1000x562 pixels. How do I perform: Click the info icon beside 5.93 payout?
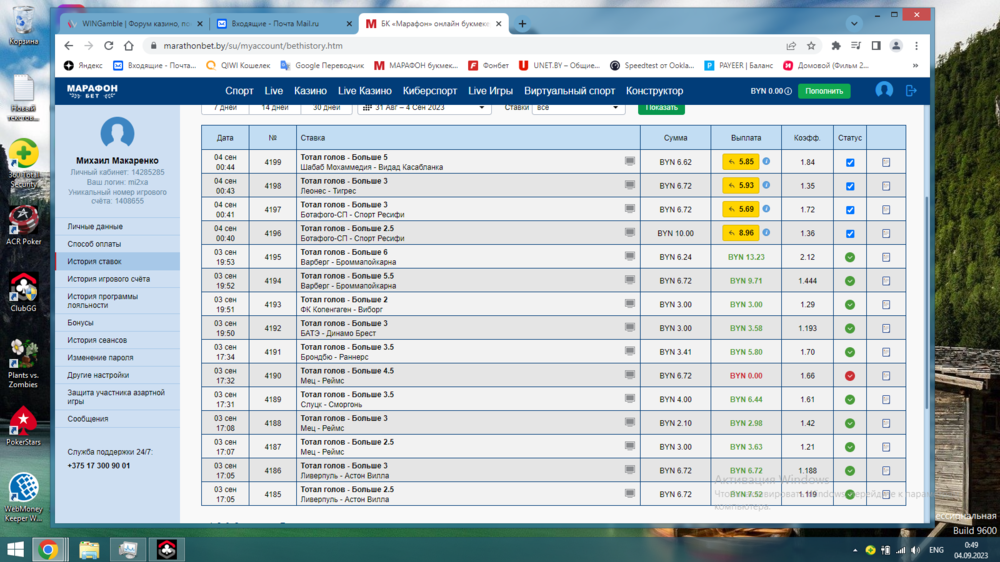(x=767, y=185)
